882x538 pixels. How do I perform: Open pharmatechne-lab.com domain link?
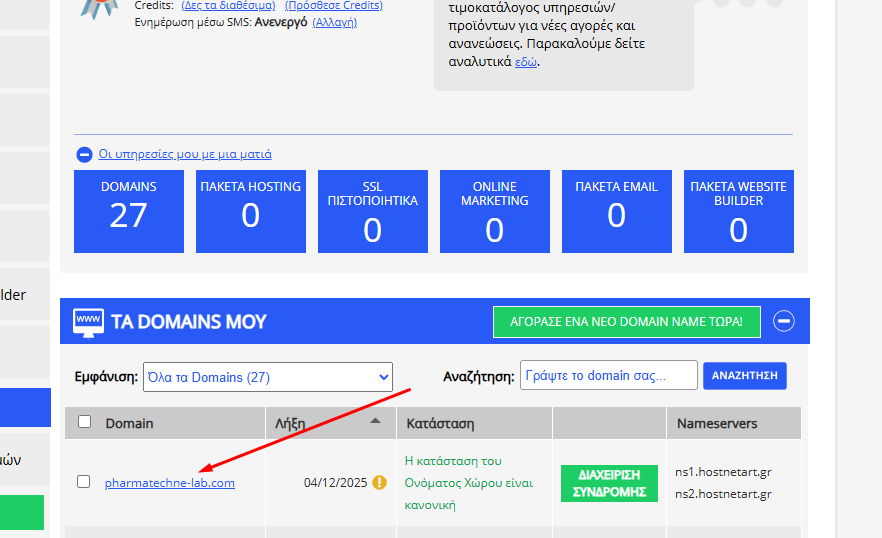click(x=170, y=483)
